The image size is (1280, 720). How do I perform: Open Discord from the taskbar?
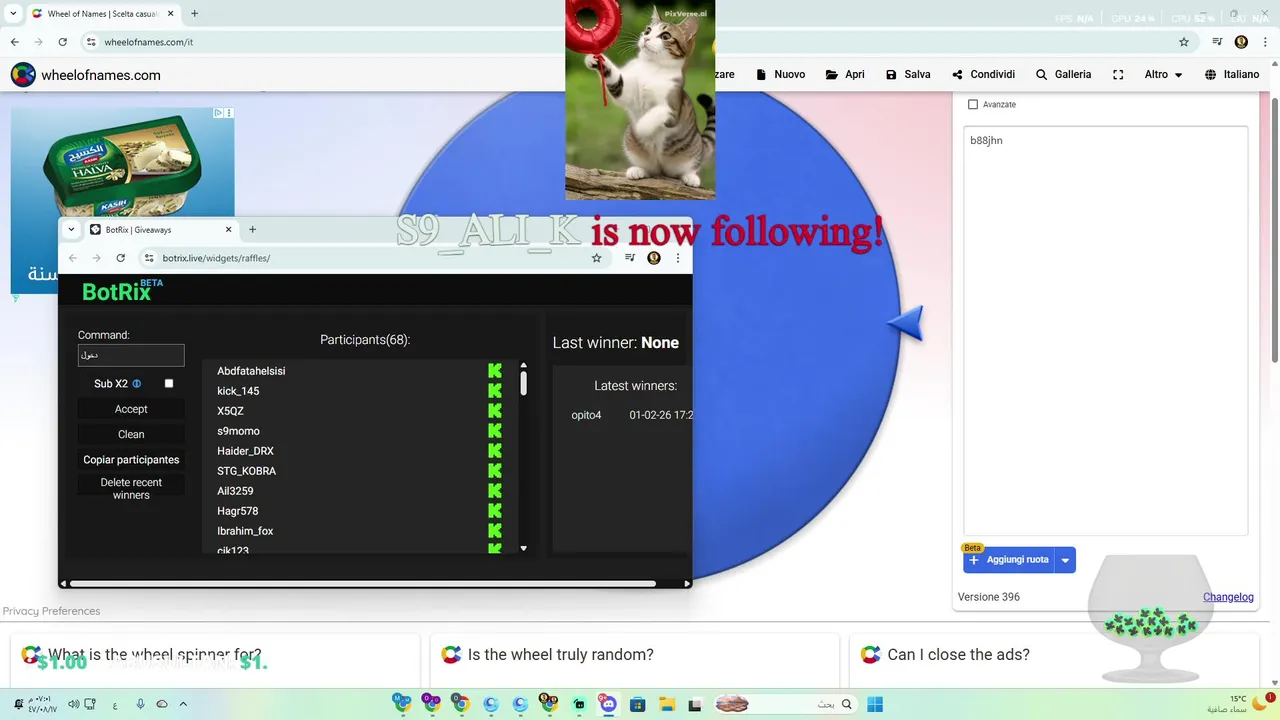point(608,704)
